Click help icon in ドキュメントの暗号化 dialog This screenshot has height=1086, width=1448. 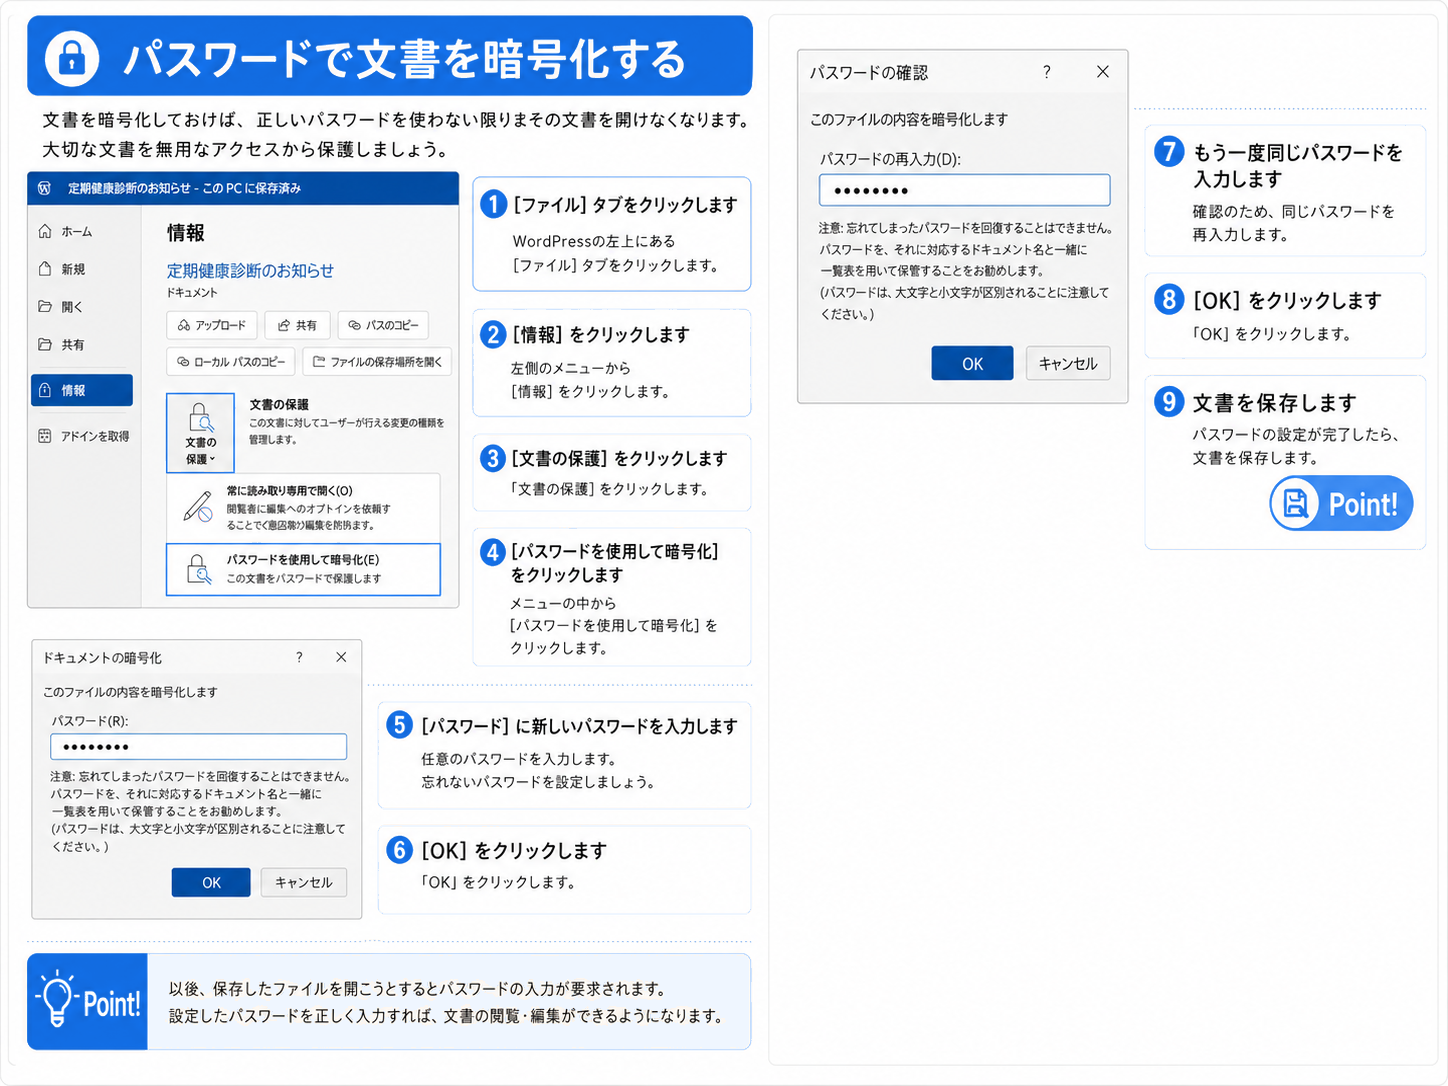click(299, 657)
